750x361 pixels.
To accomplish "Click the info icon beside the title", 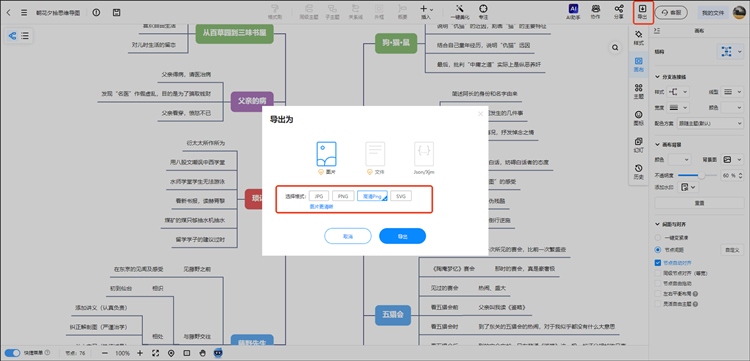I will 96,12.
